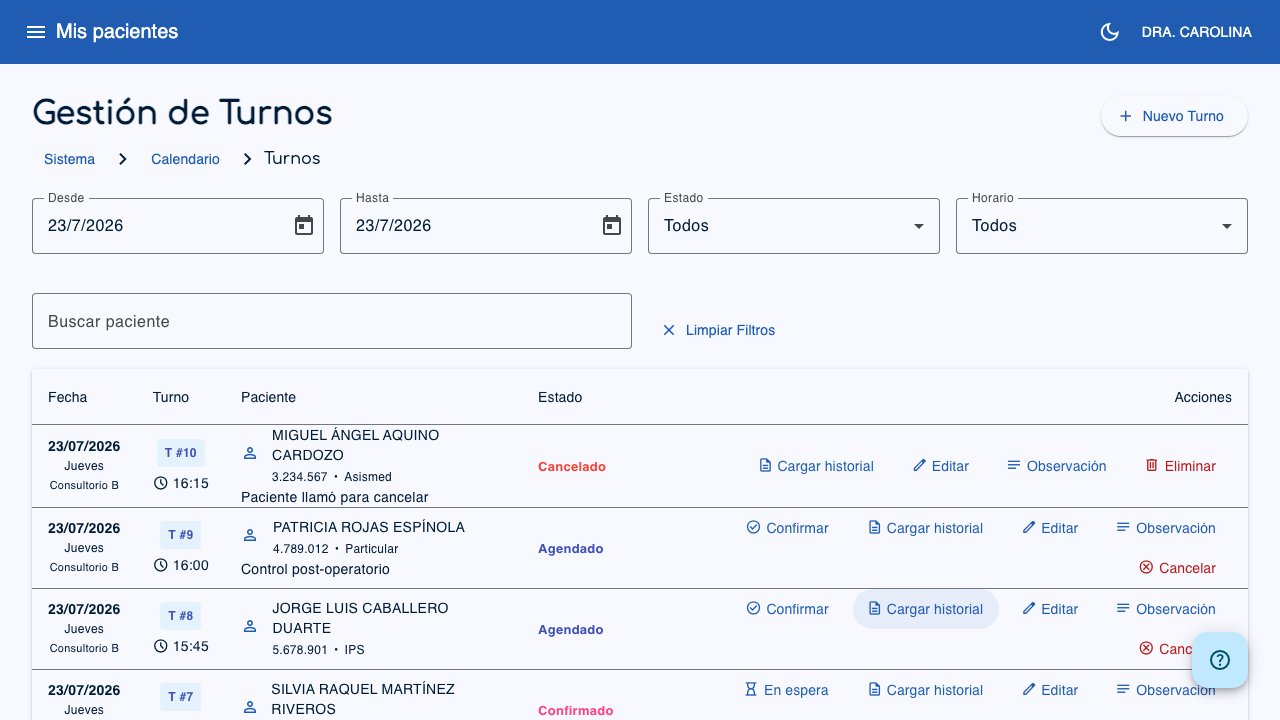
Task: Click the Estado column header
Action: [x=560, y=397]
